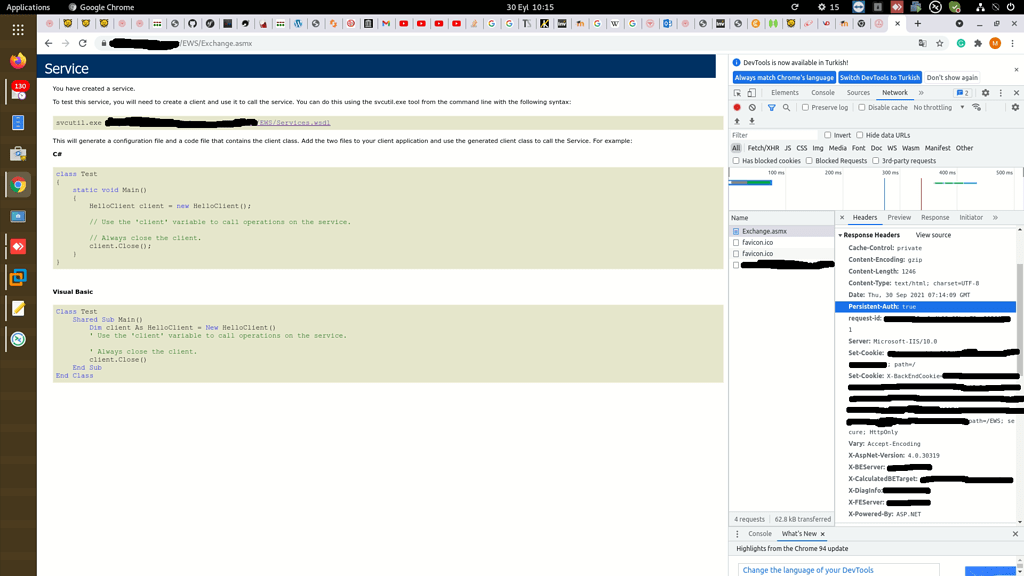Toggle the network filter funnel icon
This screenshot has width=1024, height=576.
(771, 107)
